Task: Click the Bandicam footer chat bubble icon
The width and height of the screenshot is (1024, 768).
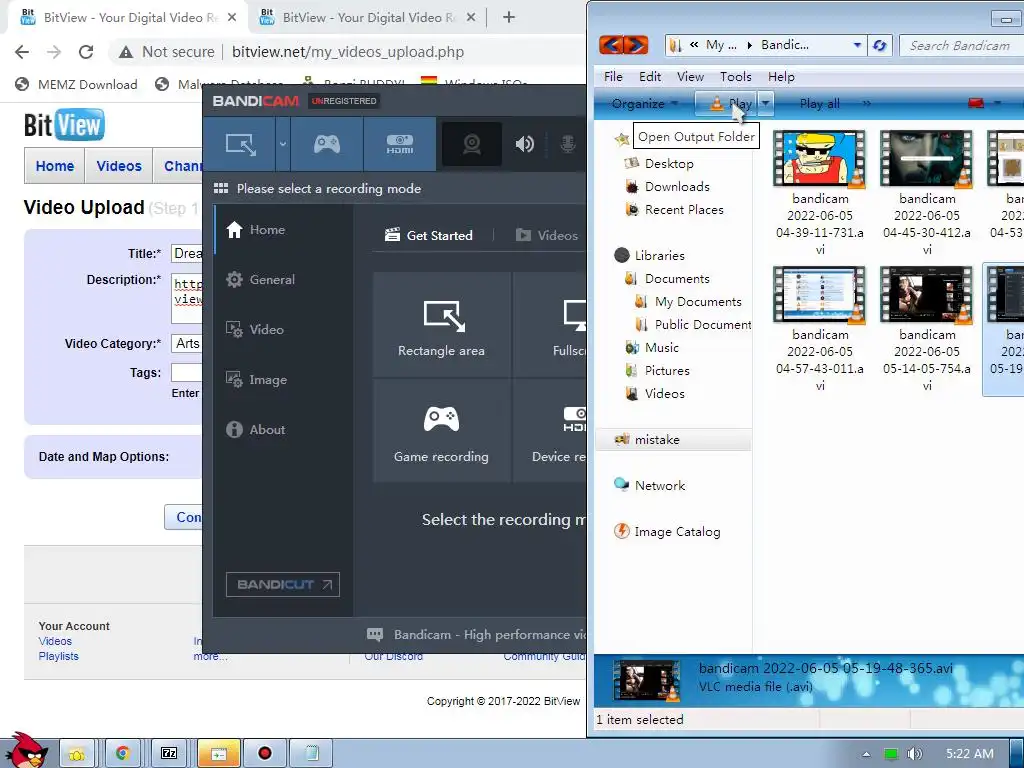Action: [375, 634]
